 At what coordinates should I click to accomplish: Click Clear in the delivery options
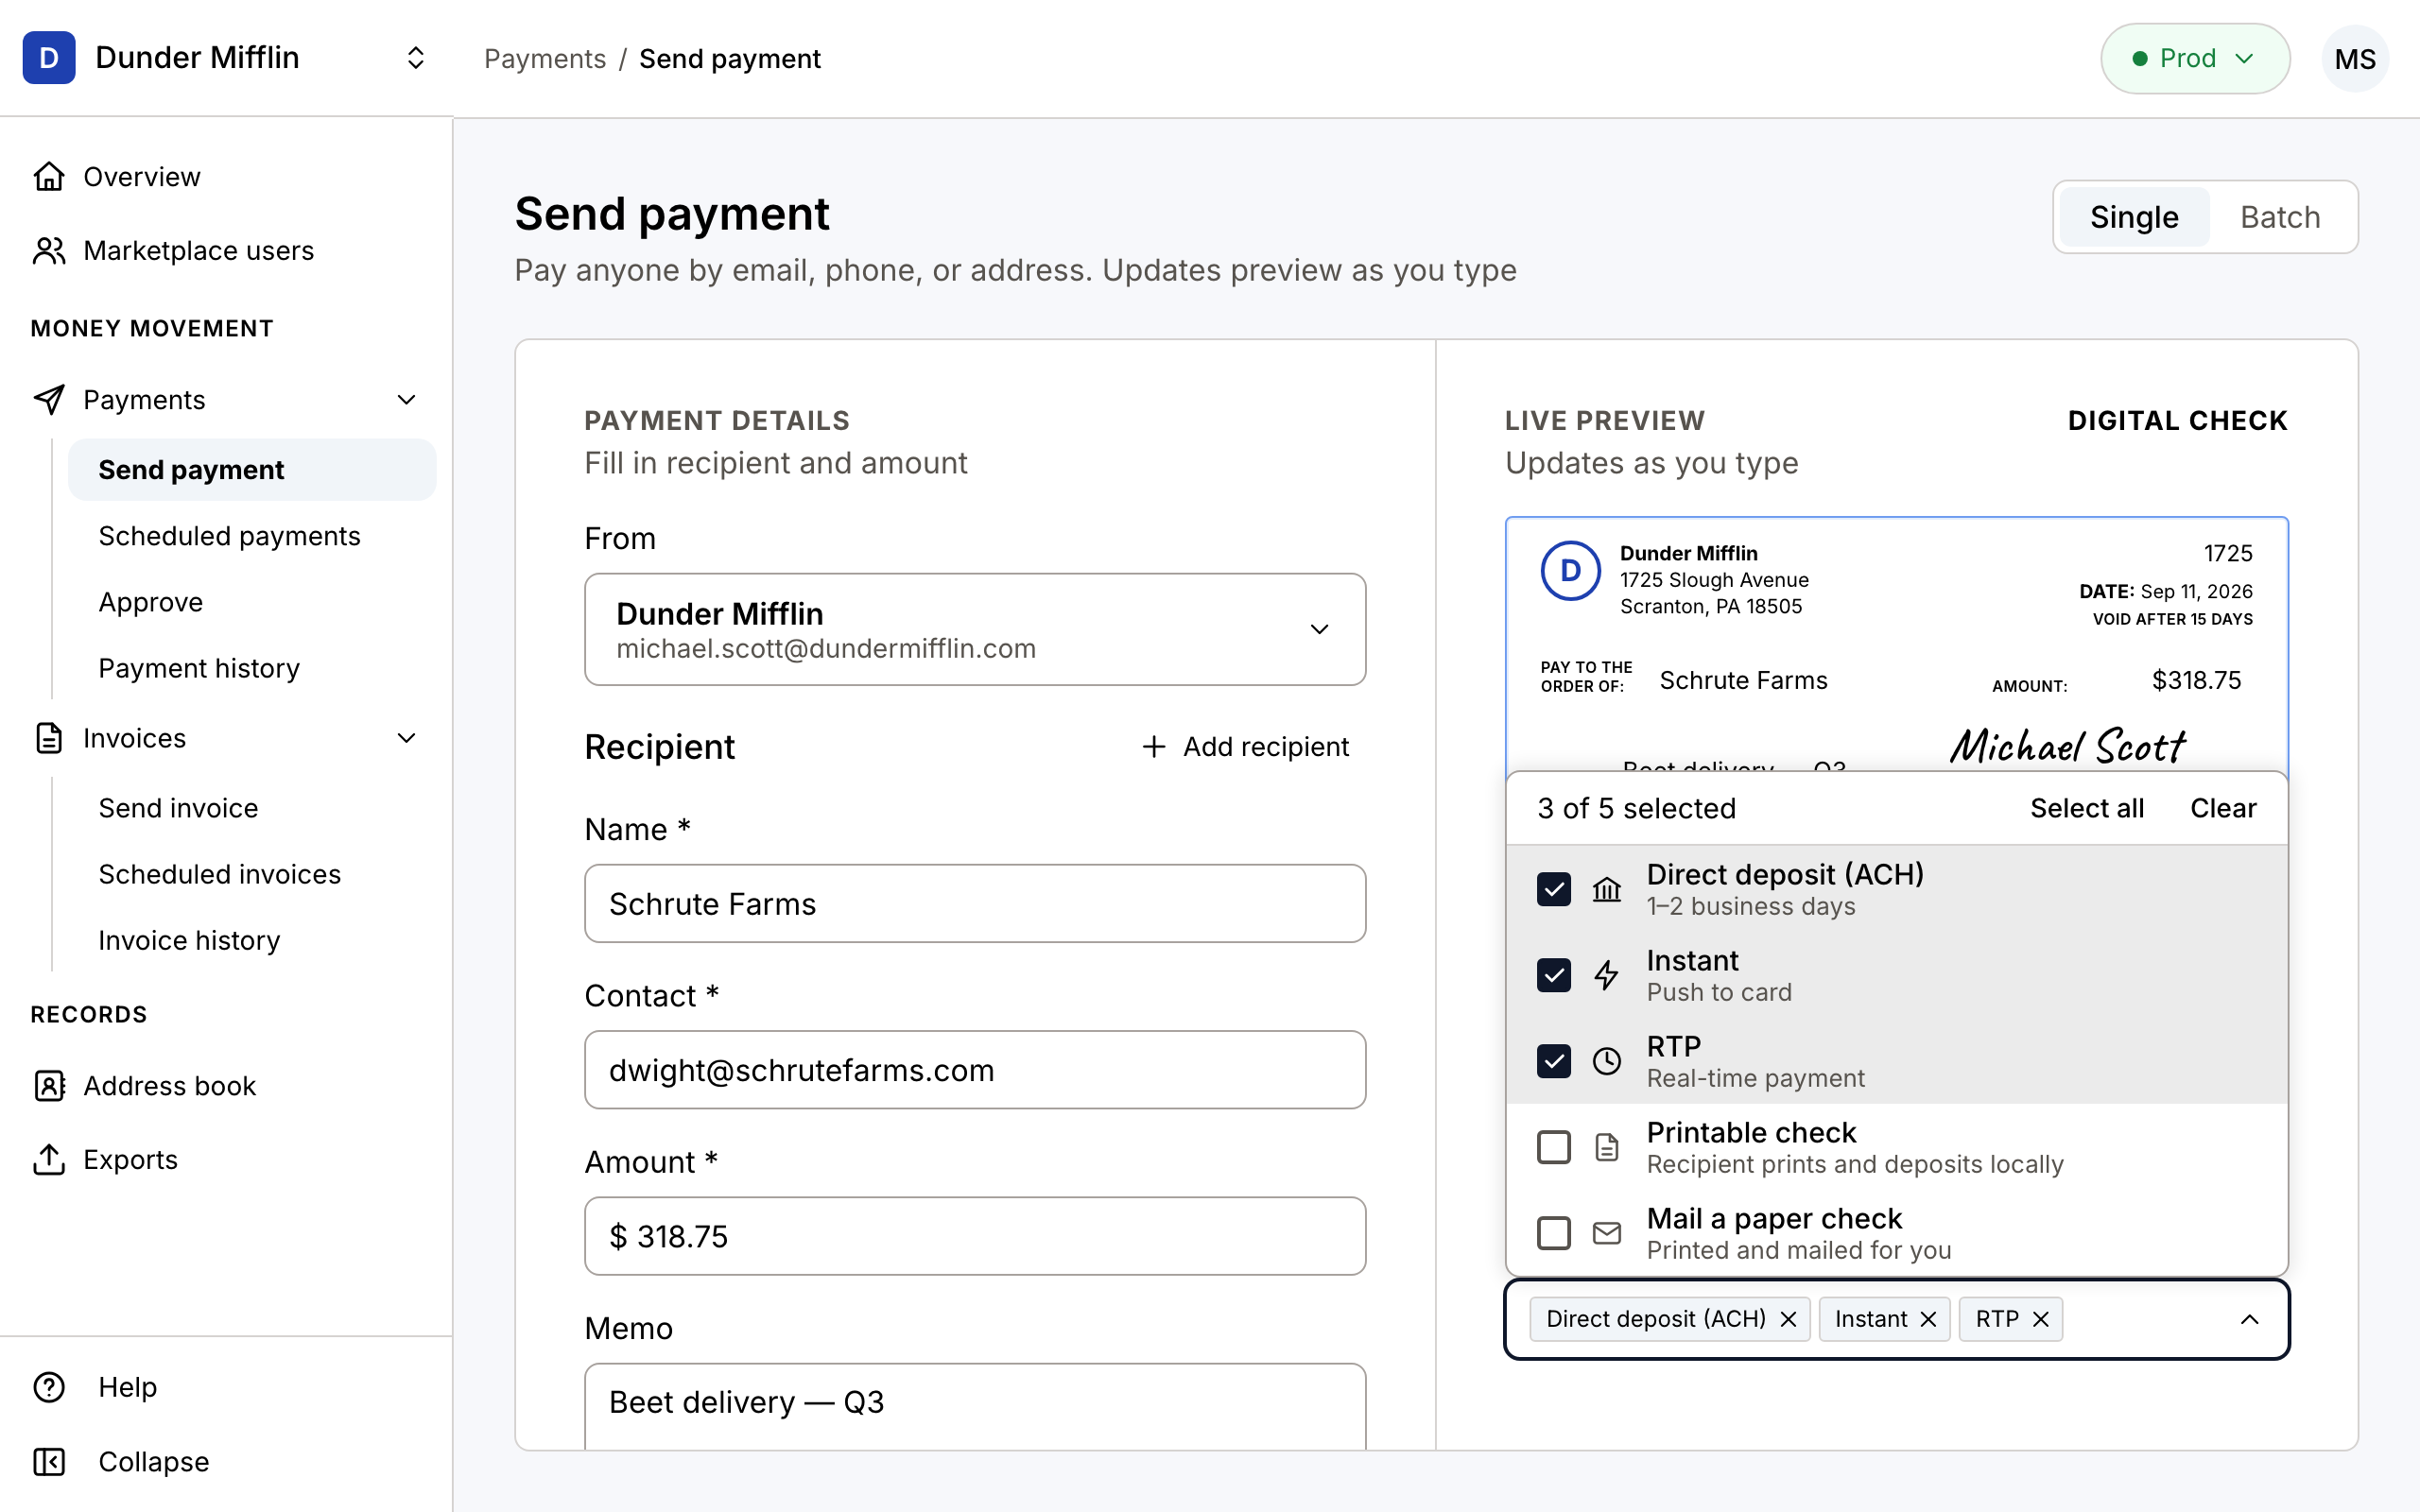pyautogui.click(x=2223, y=808)
